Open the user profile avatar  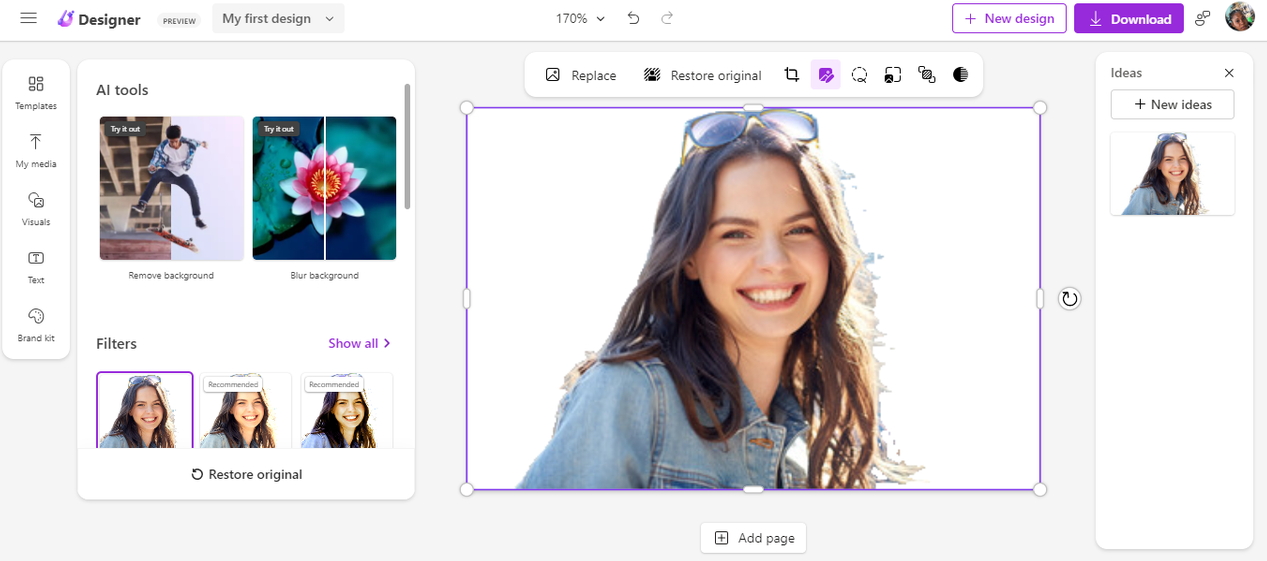click(x=1240, y=17)
